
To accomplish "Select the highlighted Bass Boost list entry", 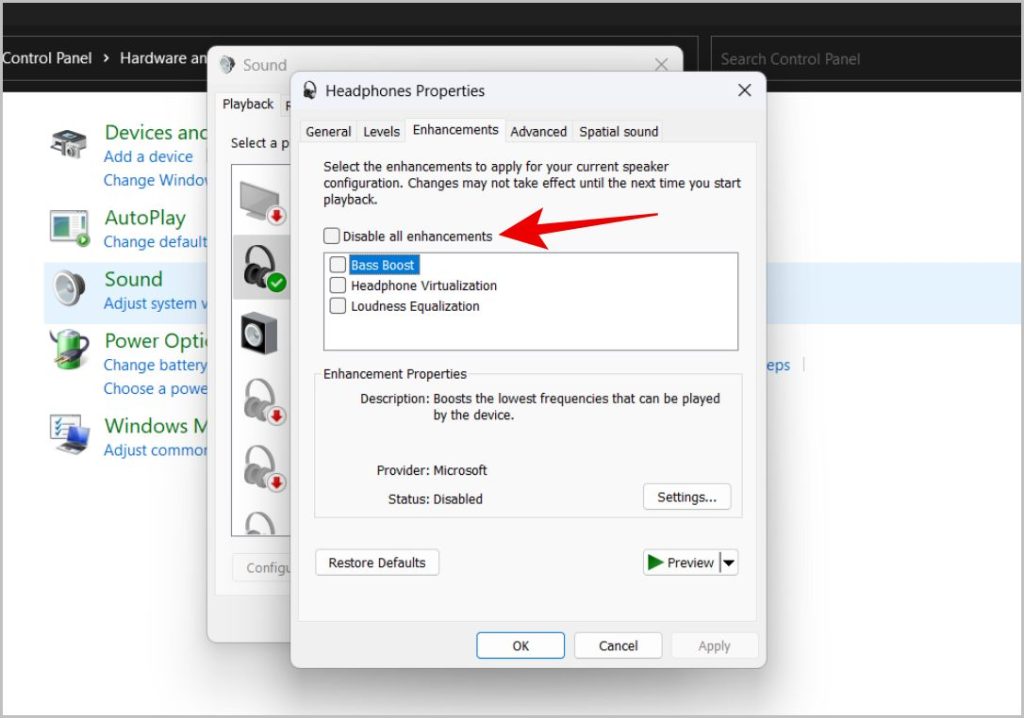I will point(383,265).
